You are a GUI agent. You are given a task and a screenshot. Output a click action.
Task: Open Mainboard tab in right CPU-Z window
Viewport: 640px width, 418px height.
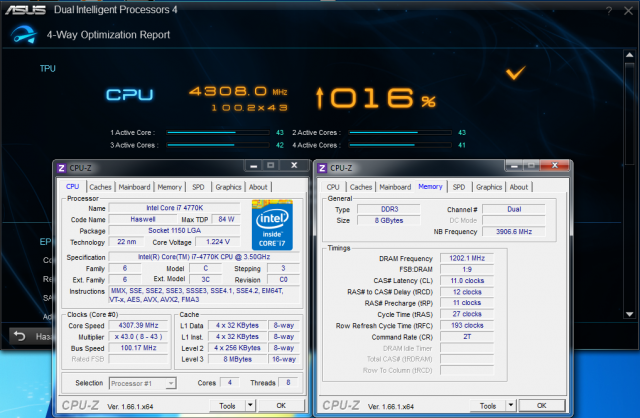[395, 187]
